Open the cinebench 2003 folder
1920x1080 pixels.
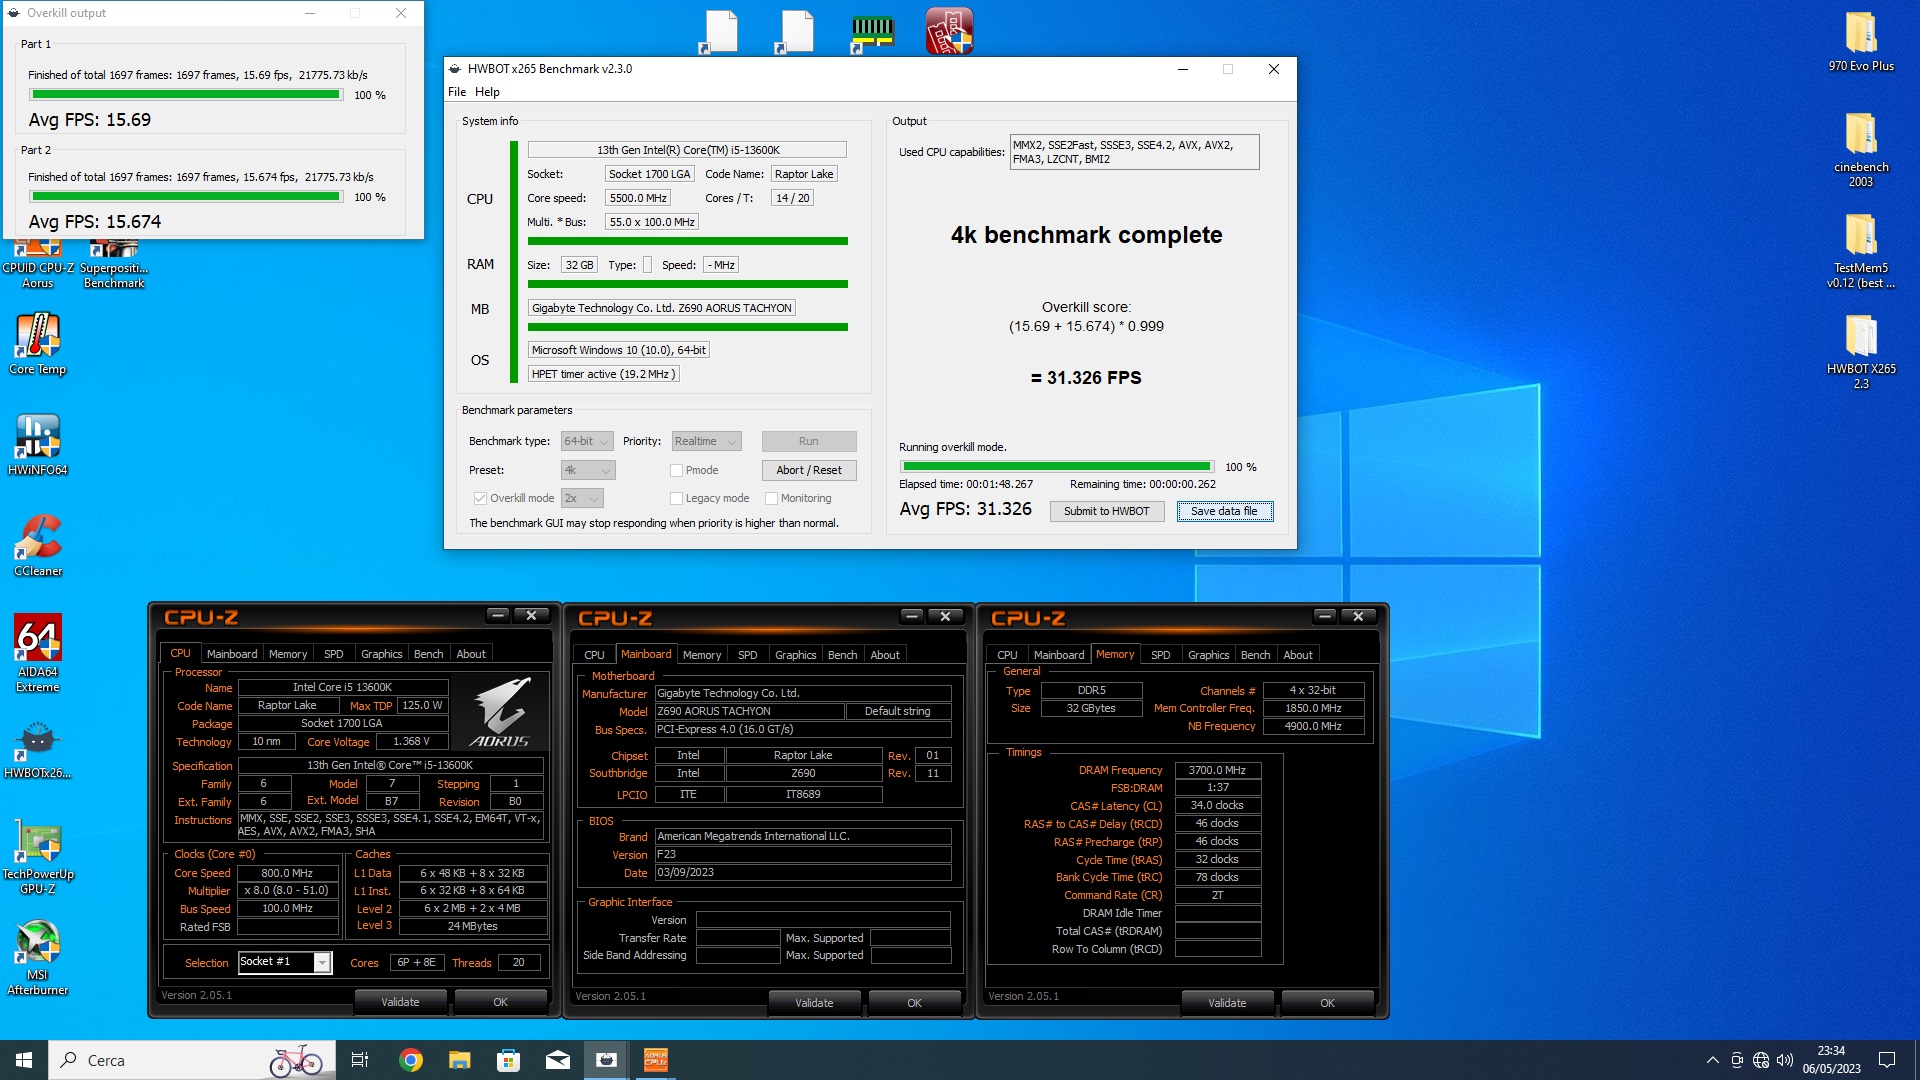pos(1861,150)
